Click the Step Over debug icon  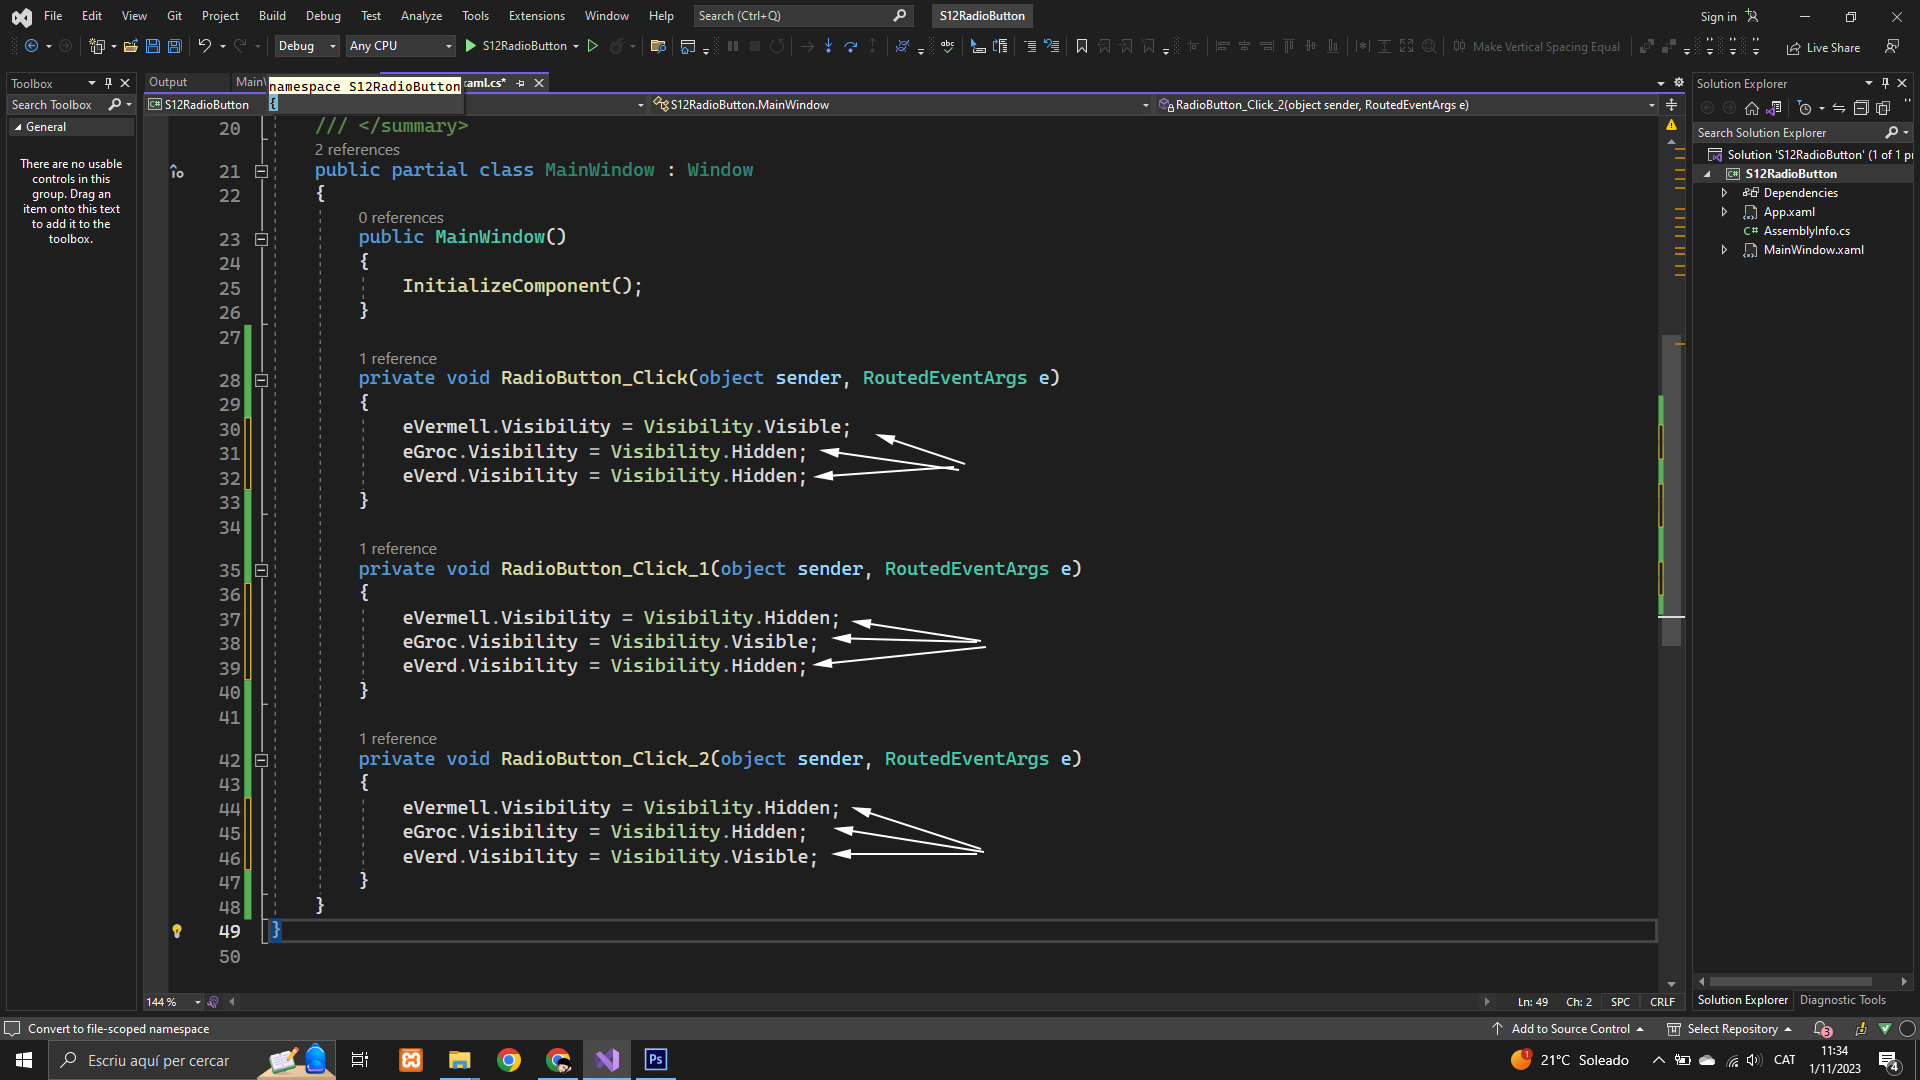point(850,46)
